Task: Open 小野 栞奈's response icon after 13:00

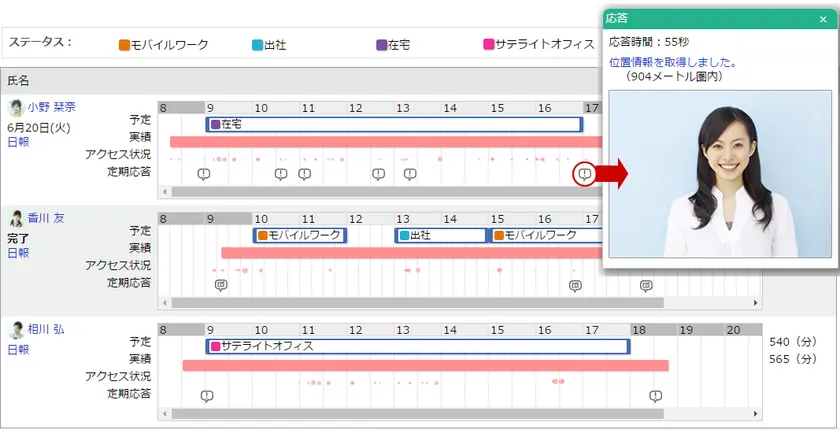Action: [410, 174]
